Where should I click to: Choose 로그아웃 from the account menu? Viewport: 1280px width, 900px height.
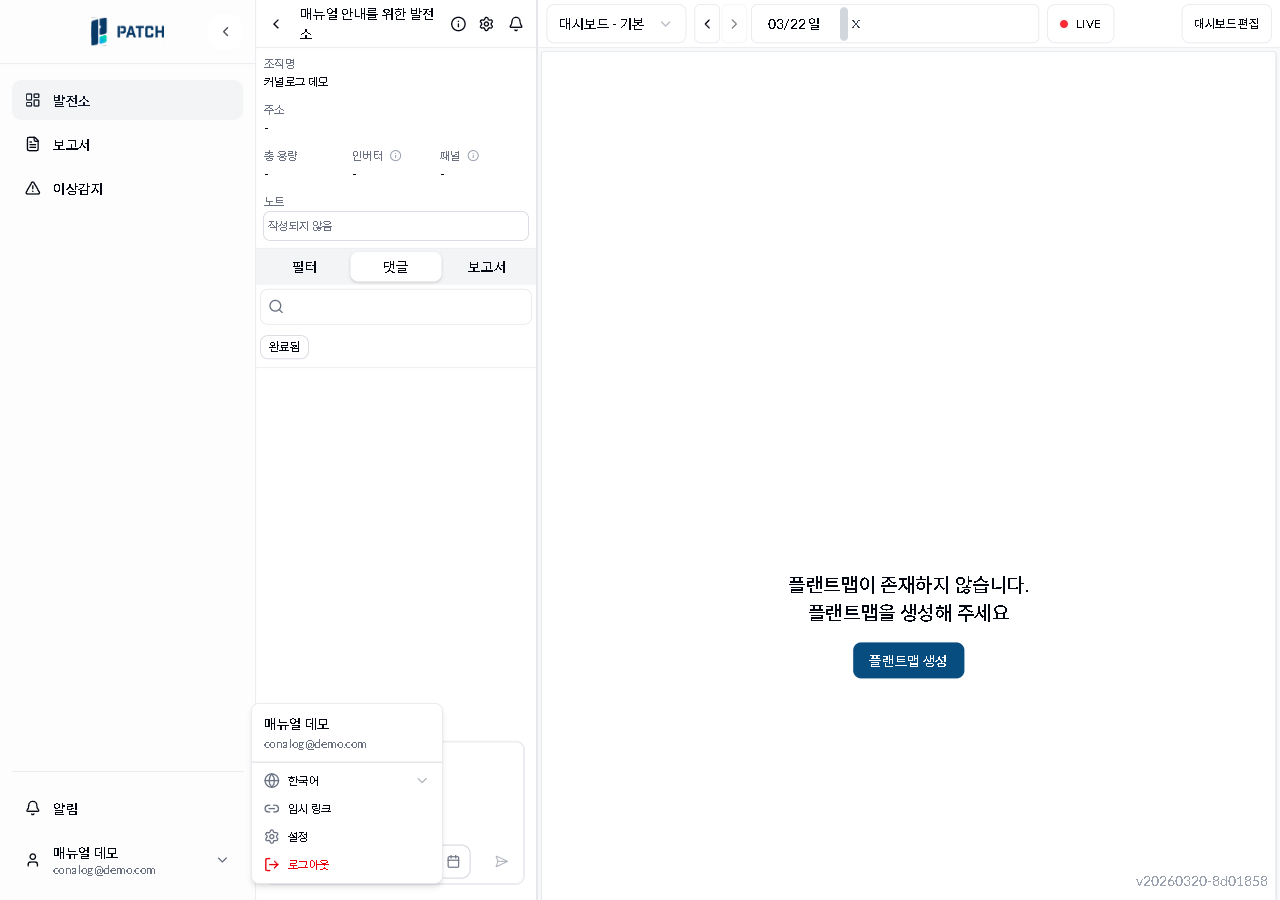pyautogui.click(x=310, y=864)
